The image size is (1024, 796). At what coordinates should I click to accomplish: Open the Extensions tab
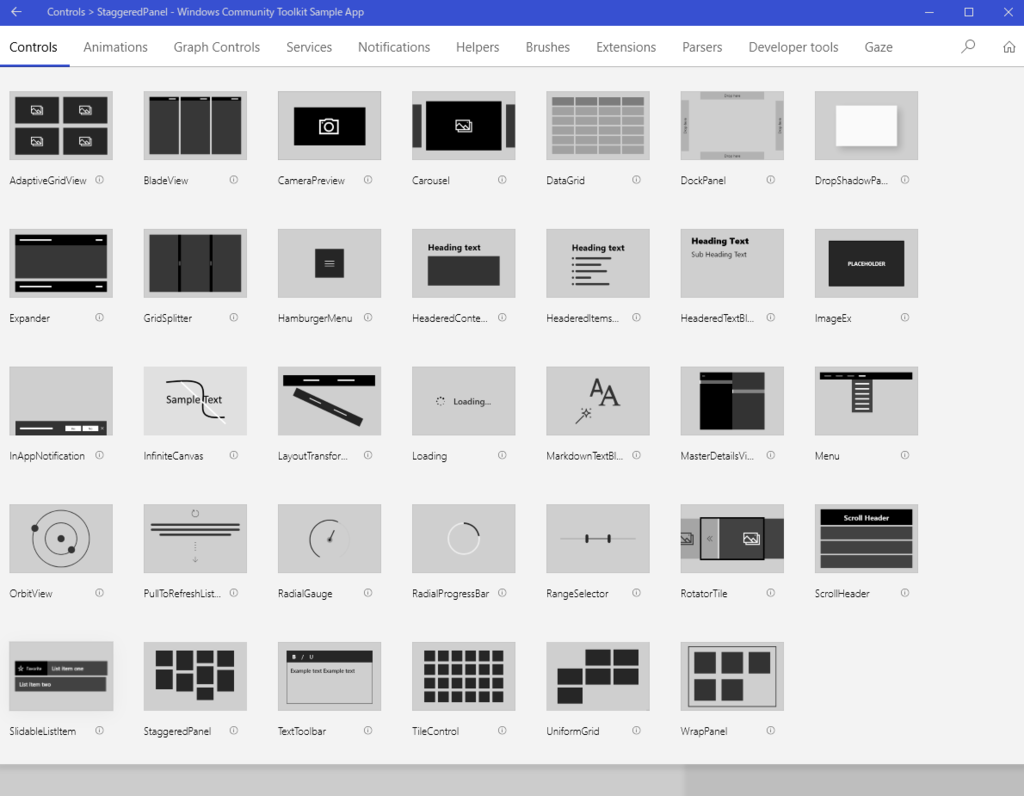pos(626,47)
